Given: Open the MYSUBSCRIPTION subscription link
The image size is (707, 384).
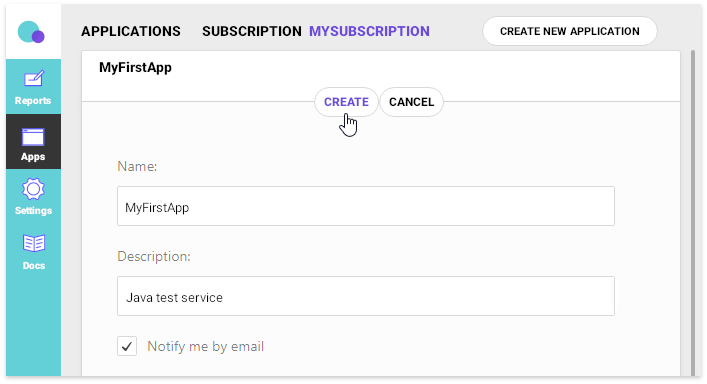Looking at the screenshot, I should [369, 31].
